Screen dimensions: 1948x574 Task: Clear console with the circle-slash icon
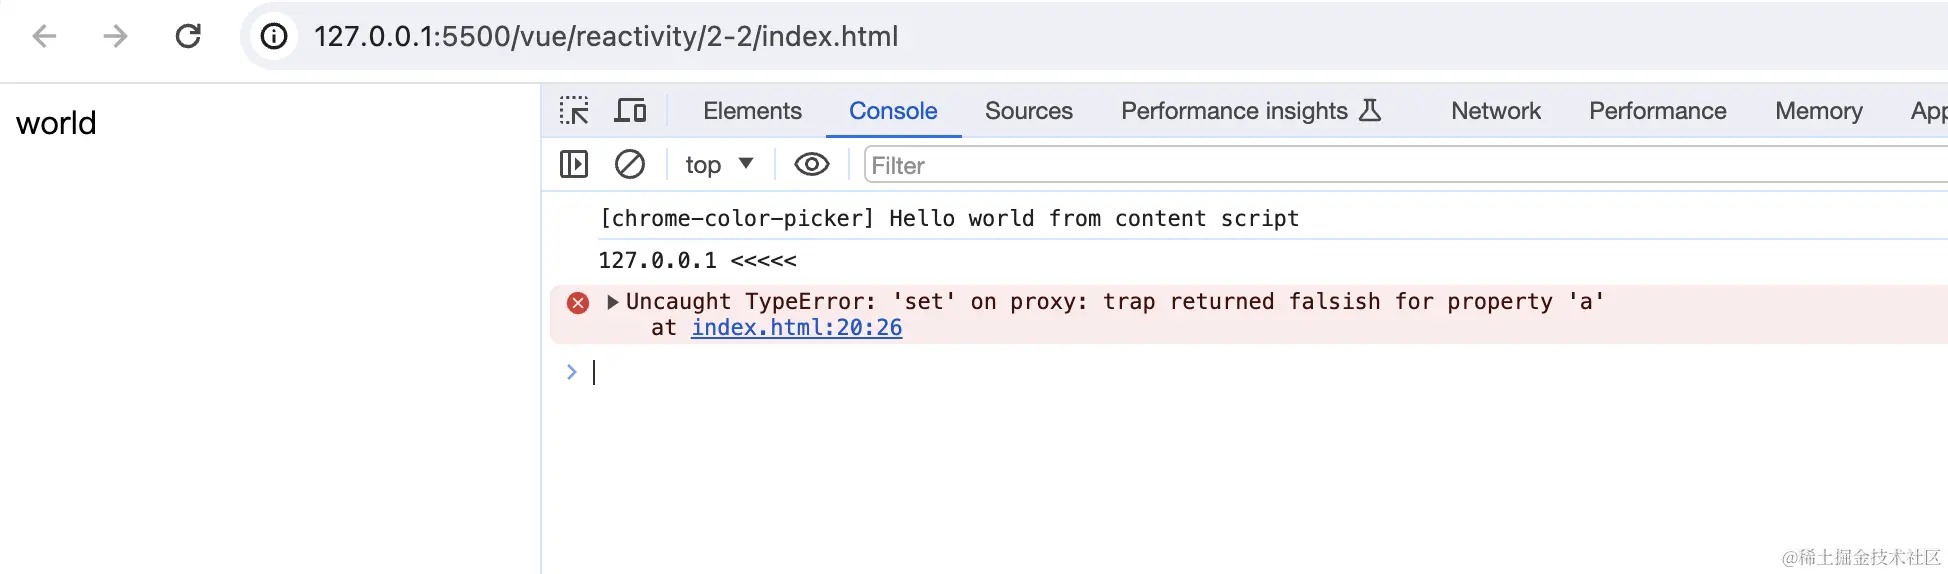pyautogui.click(x=630, y=164)
